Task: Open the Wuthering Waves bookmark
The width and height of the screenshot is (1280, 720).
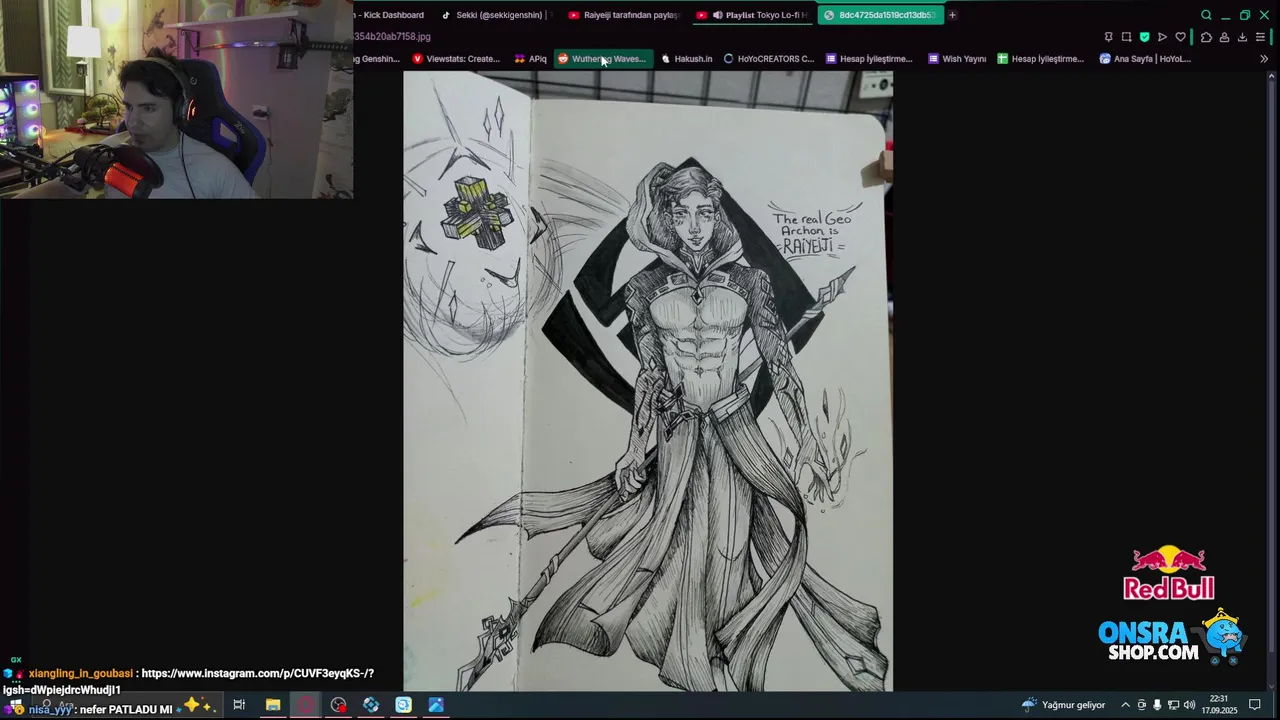Action: pyautogui.click(x=602, y=59)
